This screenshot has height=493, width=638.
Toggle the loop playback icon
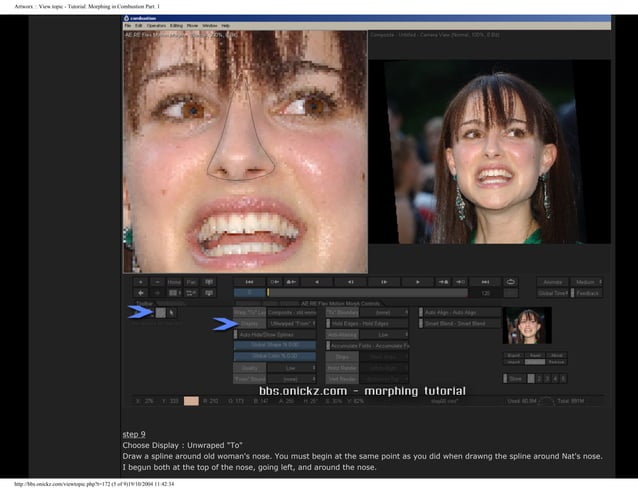point(511,282)
